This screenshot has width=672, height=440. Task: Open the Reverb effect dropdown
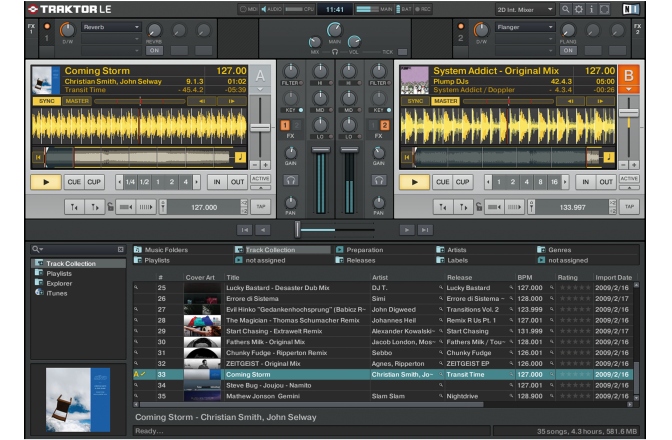[x=111, y=27]
